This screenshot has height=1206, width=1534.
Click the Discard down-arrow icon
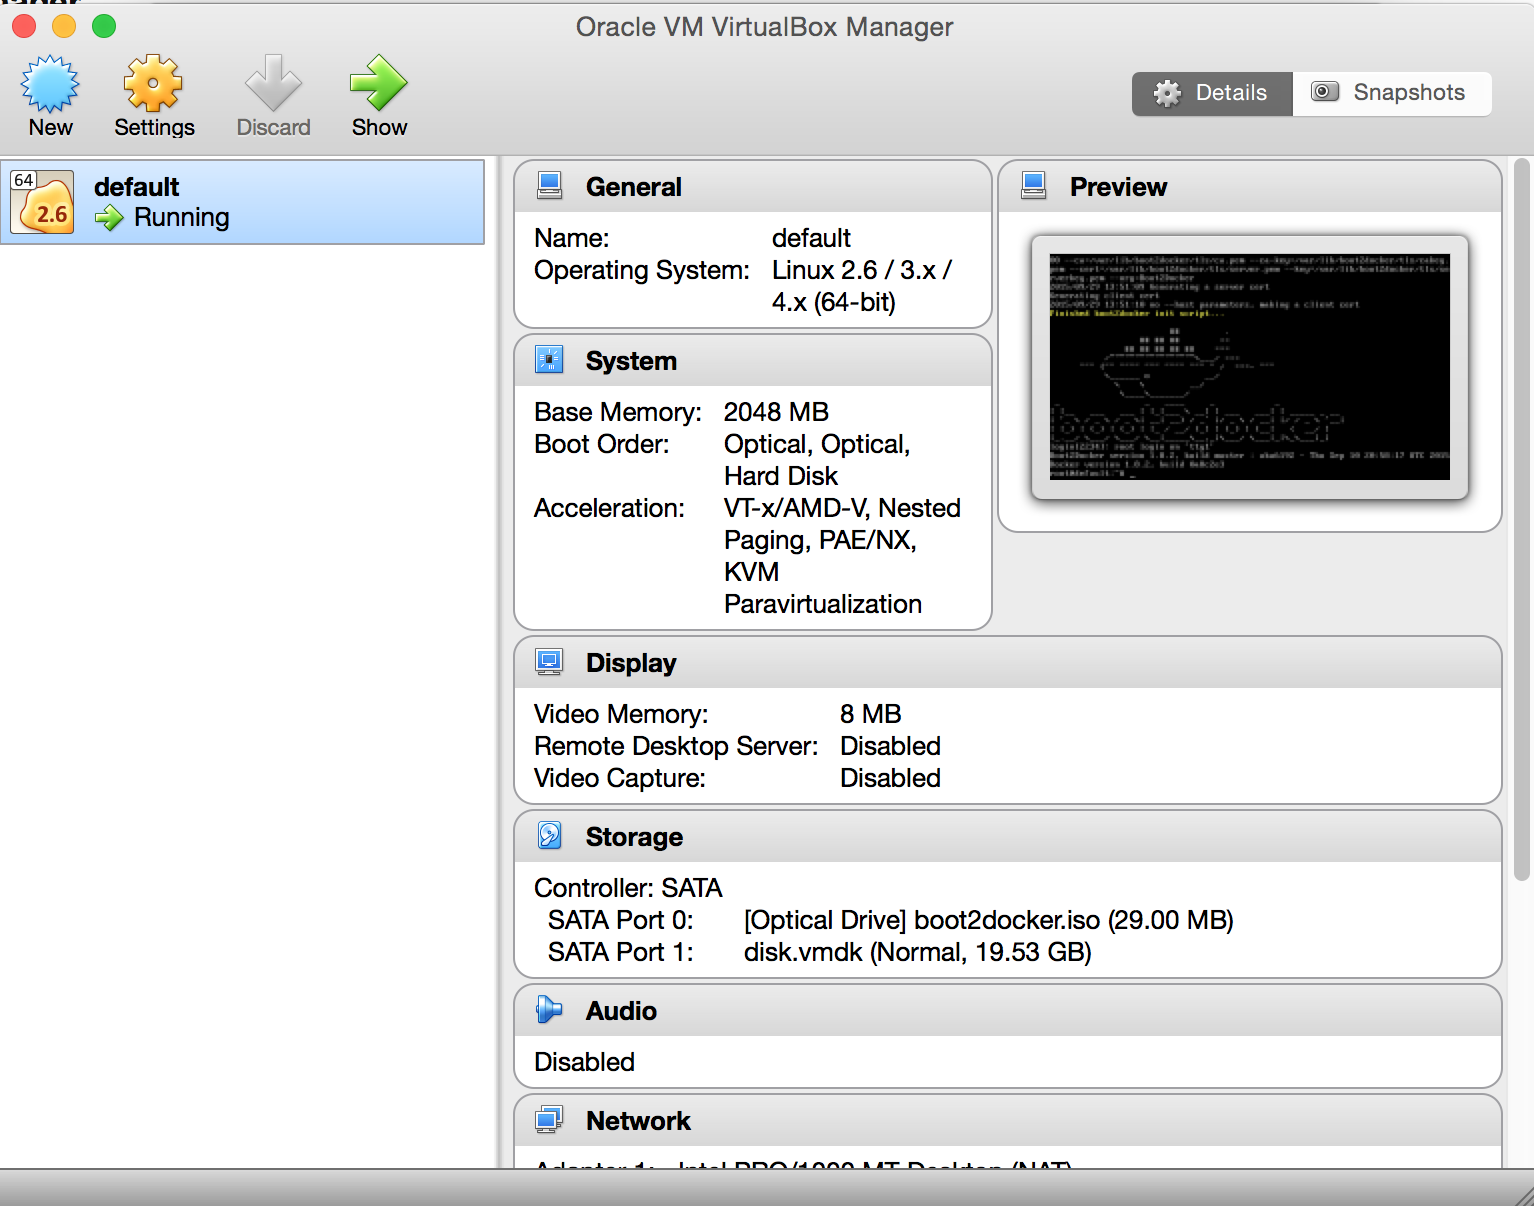tap(273, 83)
